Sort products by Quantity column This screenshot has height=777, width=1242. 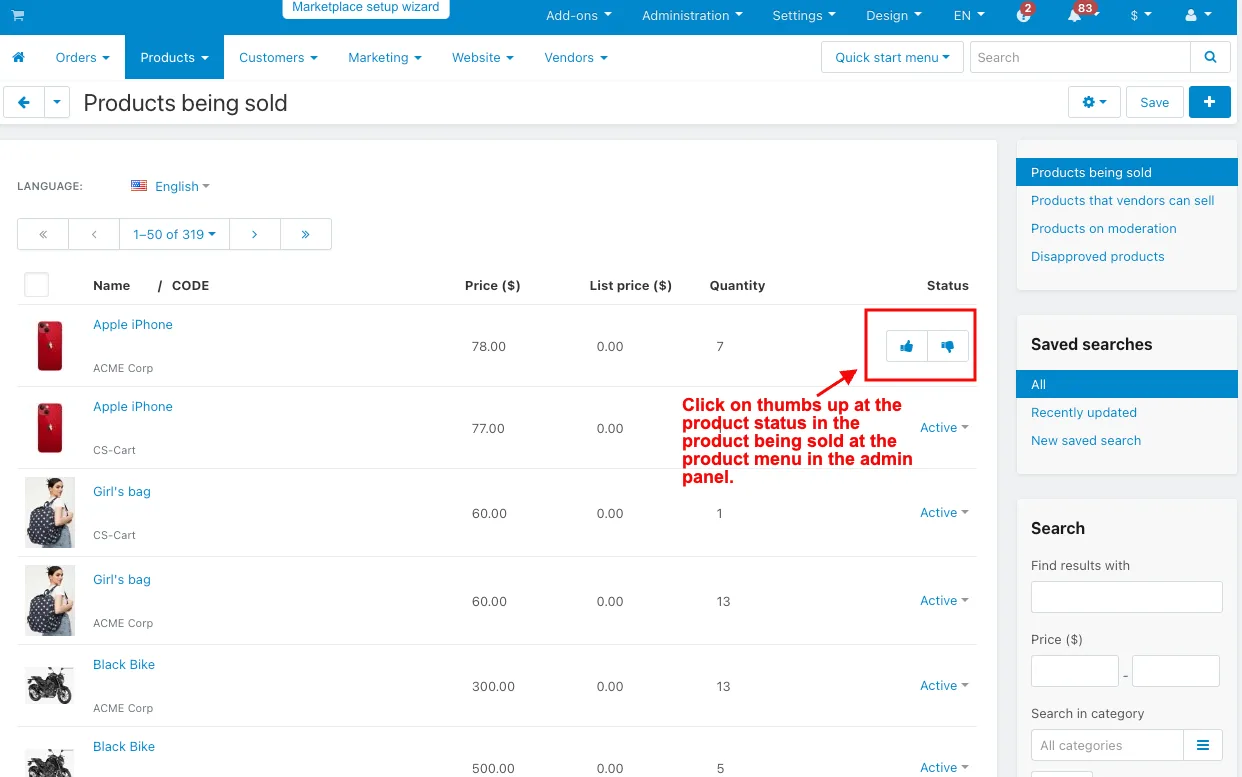click(738, 285)
